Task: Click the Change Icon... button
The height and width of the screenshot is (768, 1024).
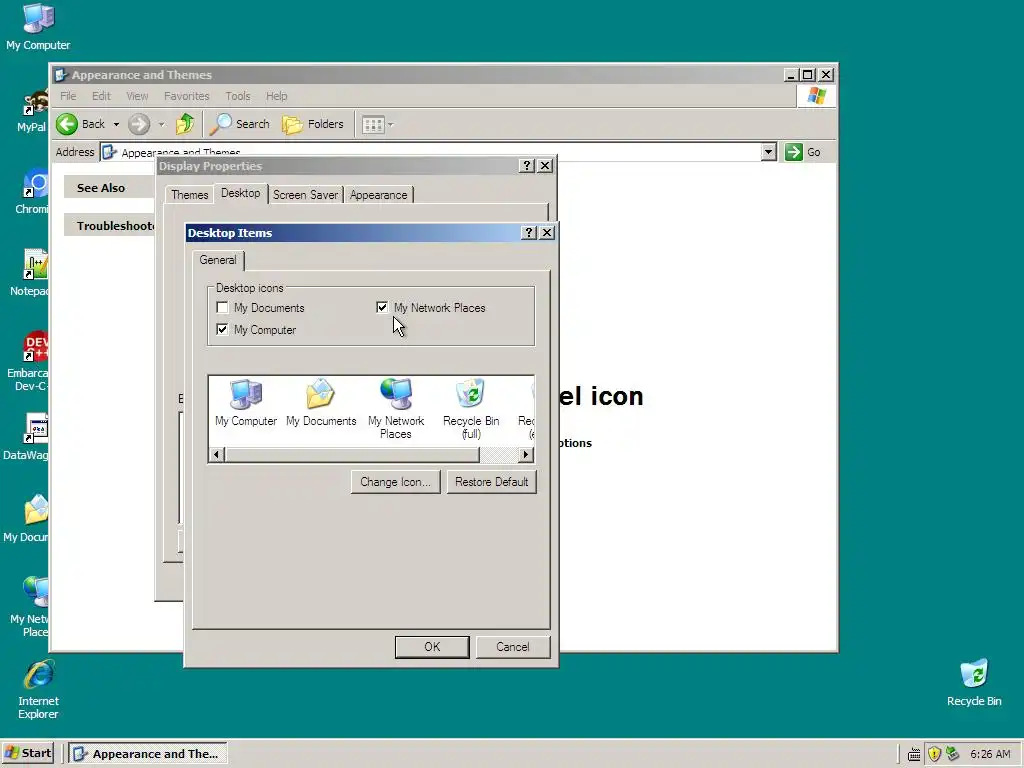Action: (x=395, y=482)
